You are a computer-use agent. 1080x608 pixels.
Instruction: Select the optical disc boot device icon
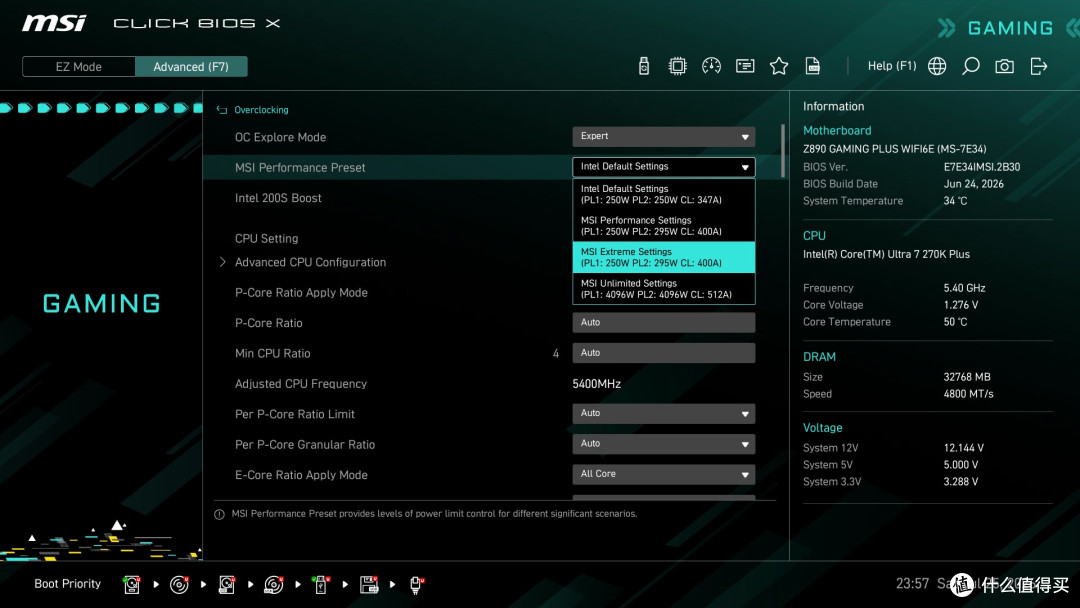coord(179,585)
